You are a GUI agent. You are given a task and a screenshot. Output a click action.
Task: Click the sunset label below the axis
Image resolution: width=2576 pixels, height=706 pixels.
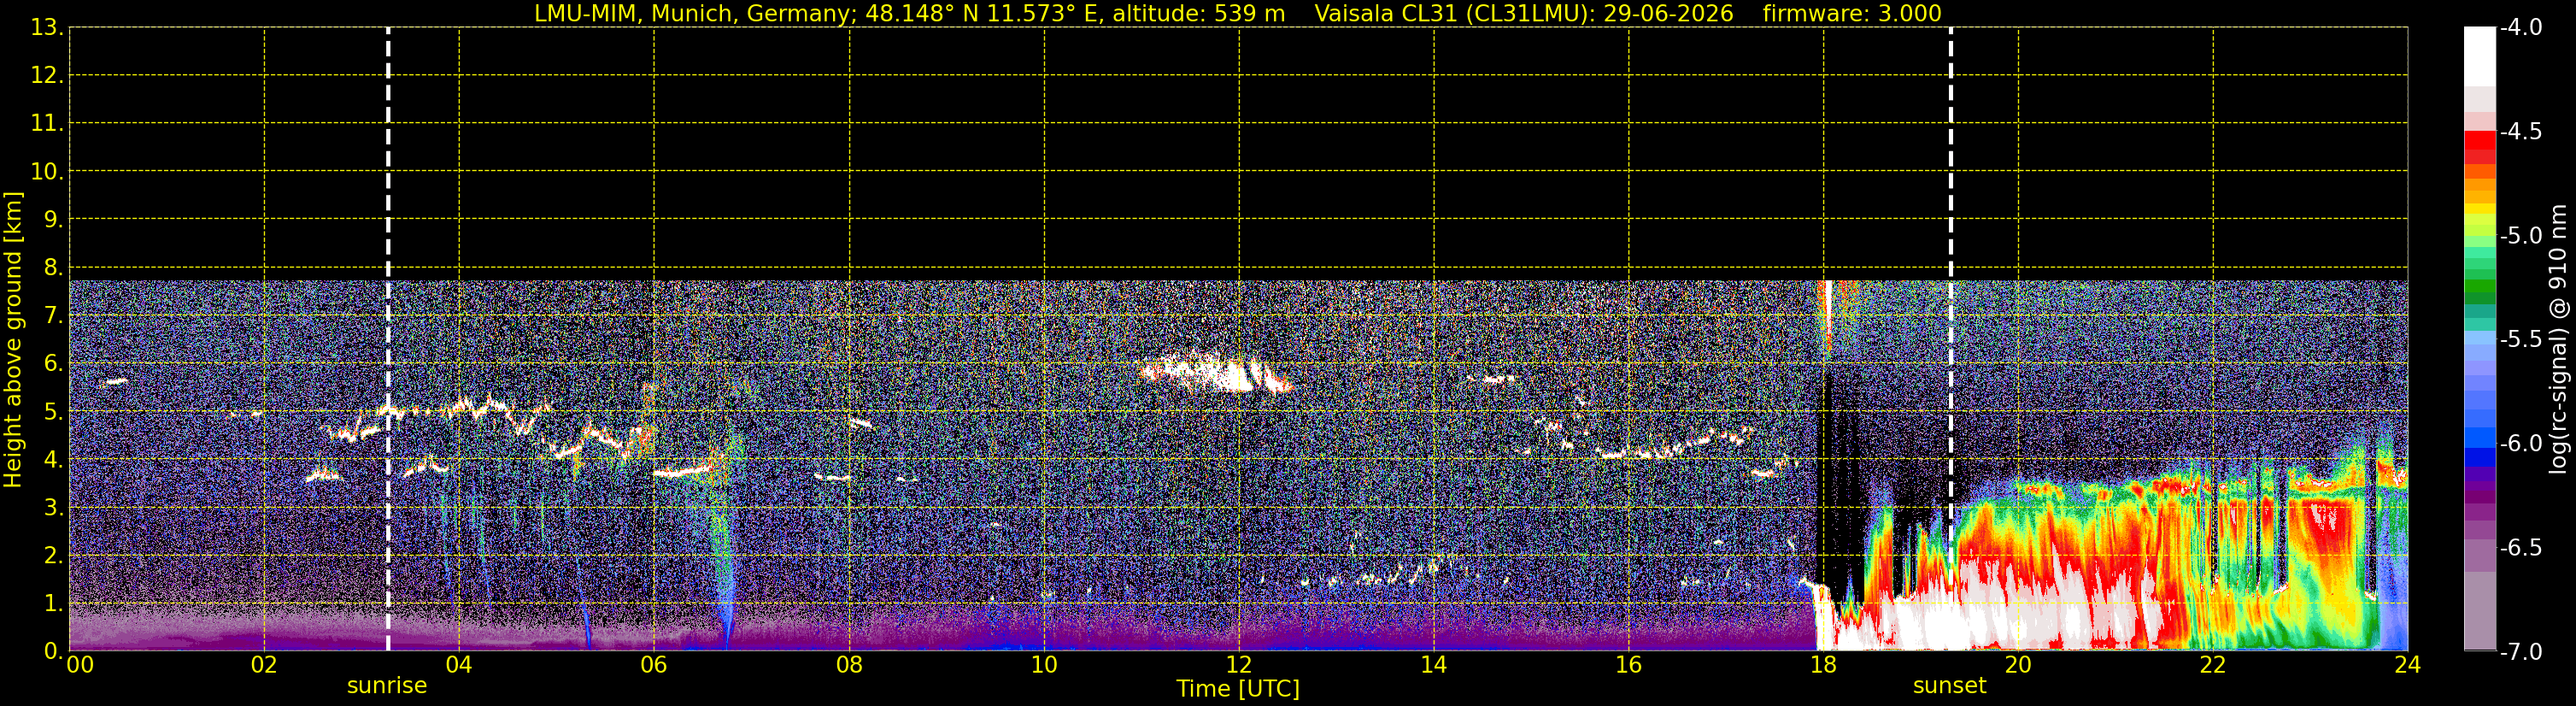click(x=1949, y=686)
